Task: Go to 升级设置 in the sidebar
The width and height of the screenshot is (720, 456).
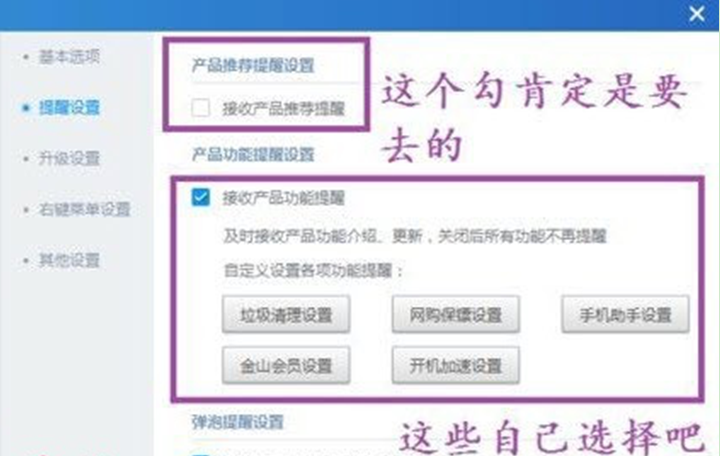Action: 69,158
